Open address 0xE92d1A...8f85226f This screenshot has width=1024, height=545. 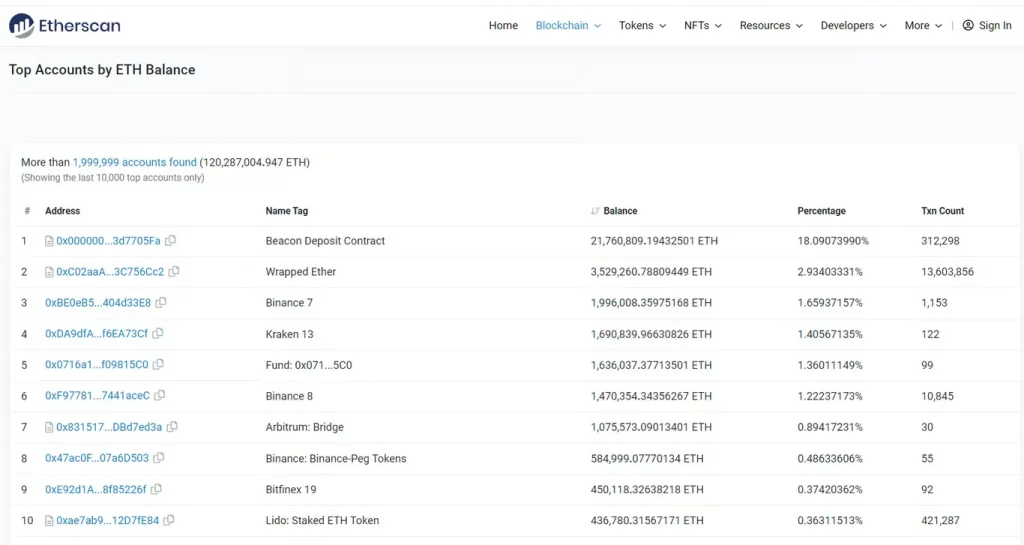point(96,489)
